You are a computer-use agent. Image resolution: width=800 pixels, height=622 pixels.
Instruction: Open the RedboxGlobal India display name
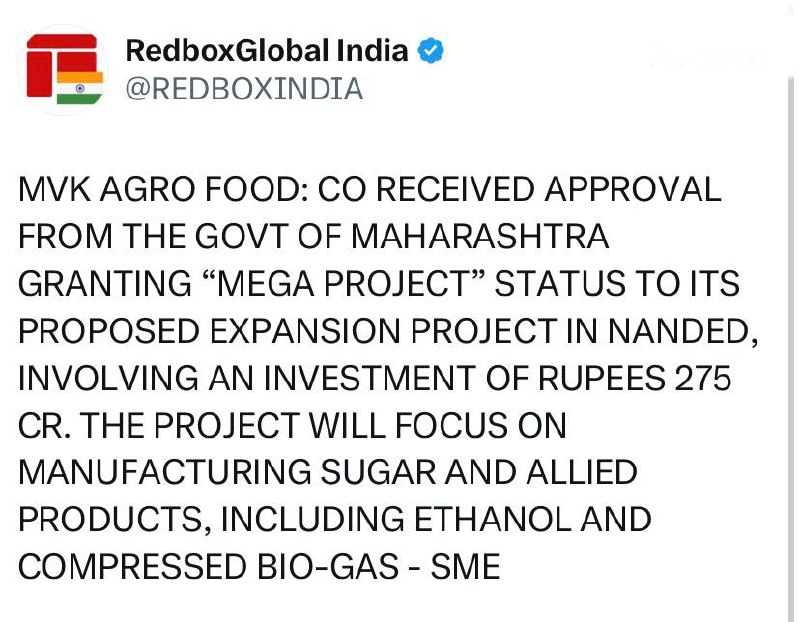point(267,51)
